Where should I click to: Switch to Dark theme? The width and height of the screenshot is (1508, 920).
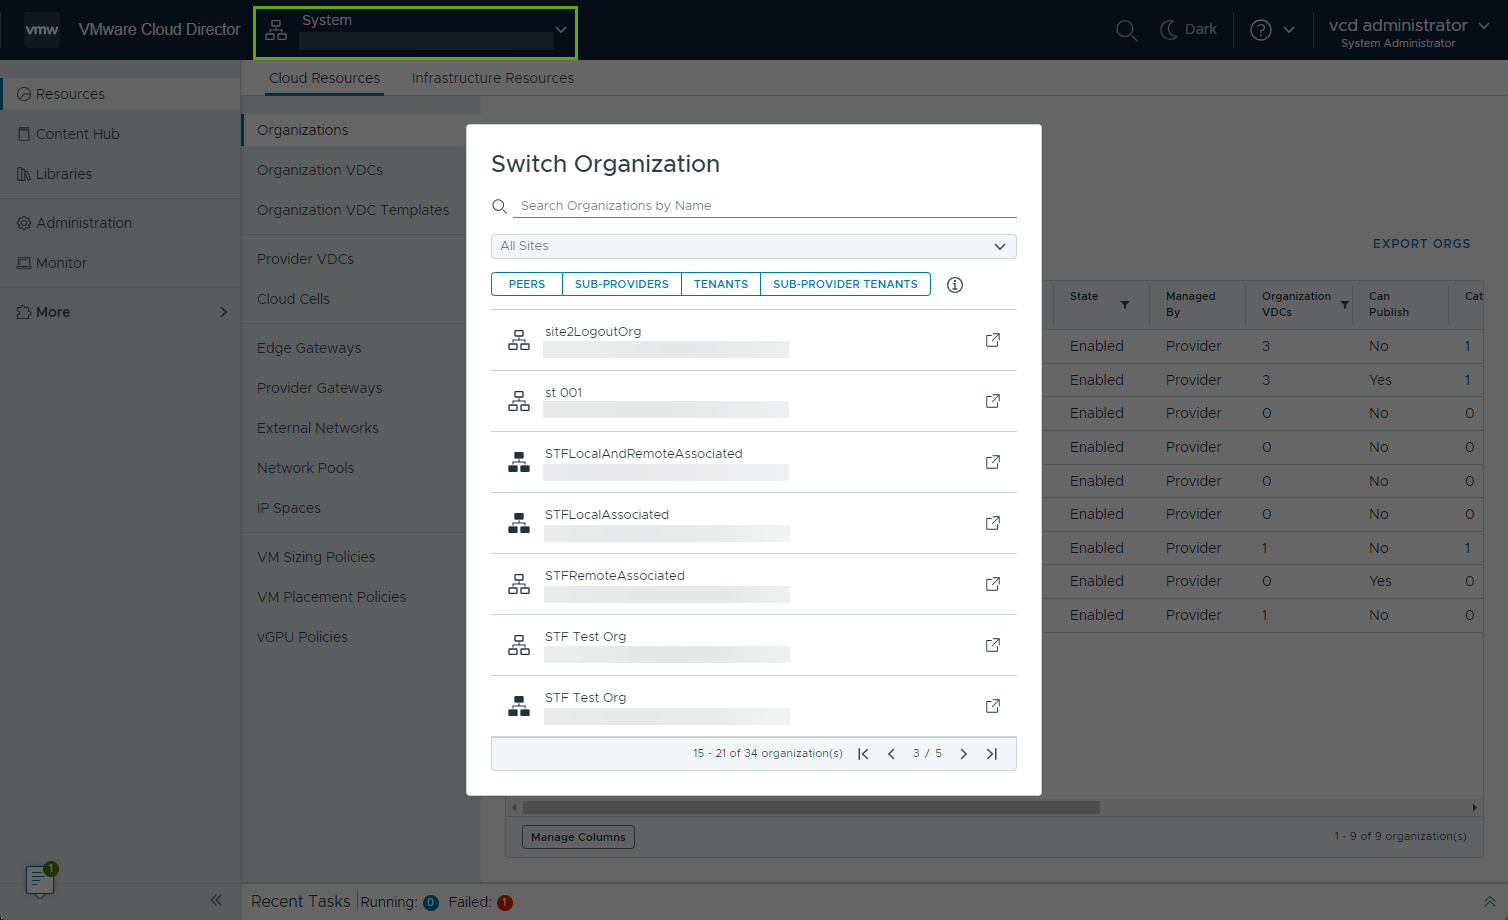click(1188, 30)
